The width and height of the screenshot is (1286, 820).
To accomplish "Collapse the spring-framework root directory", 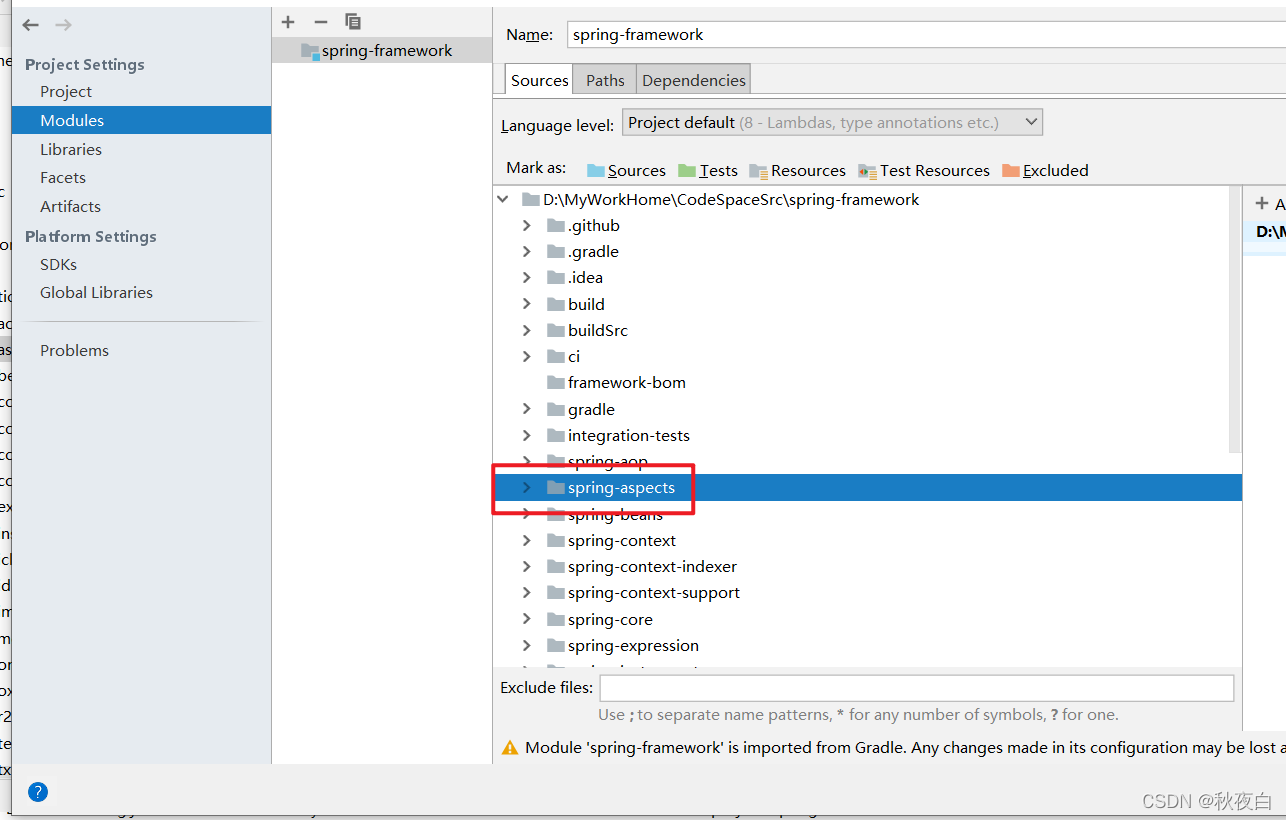I will pyautogui.click(x=503, y=199).
